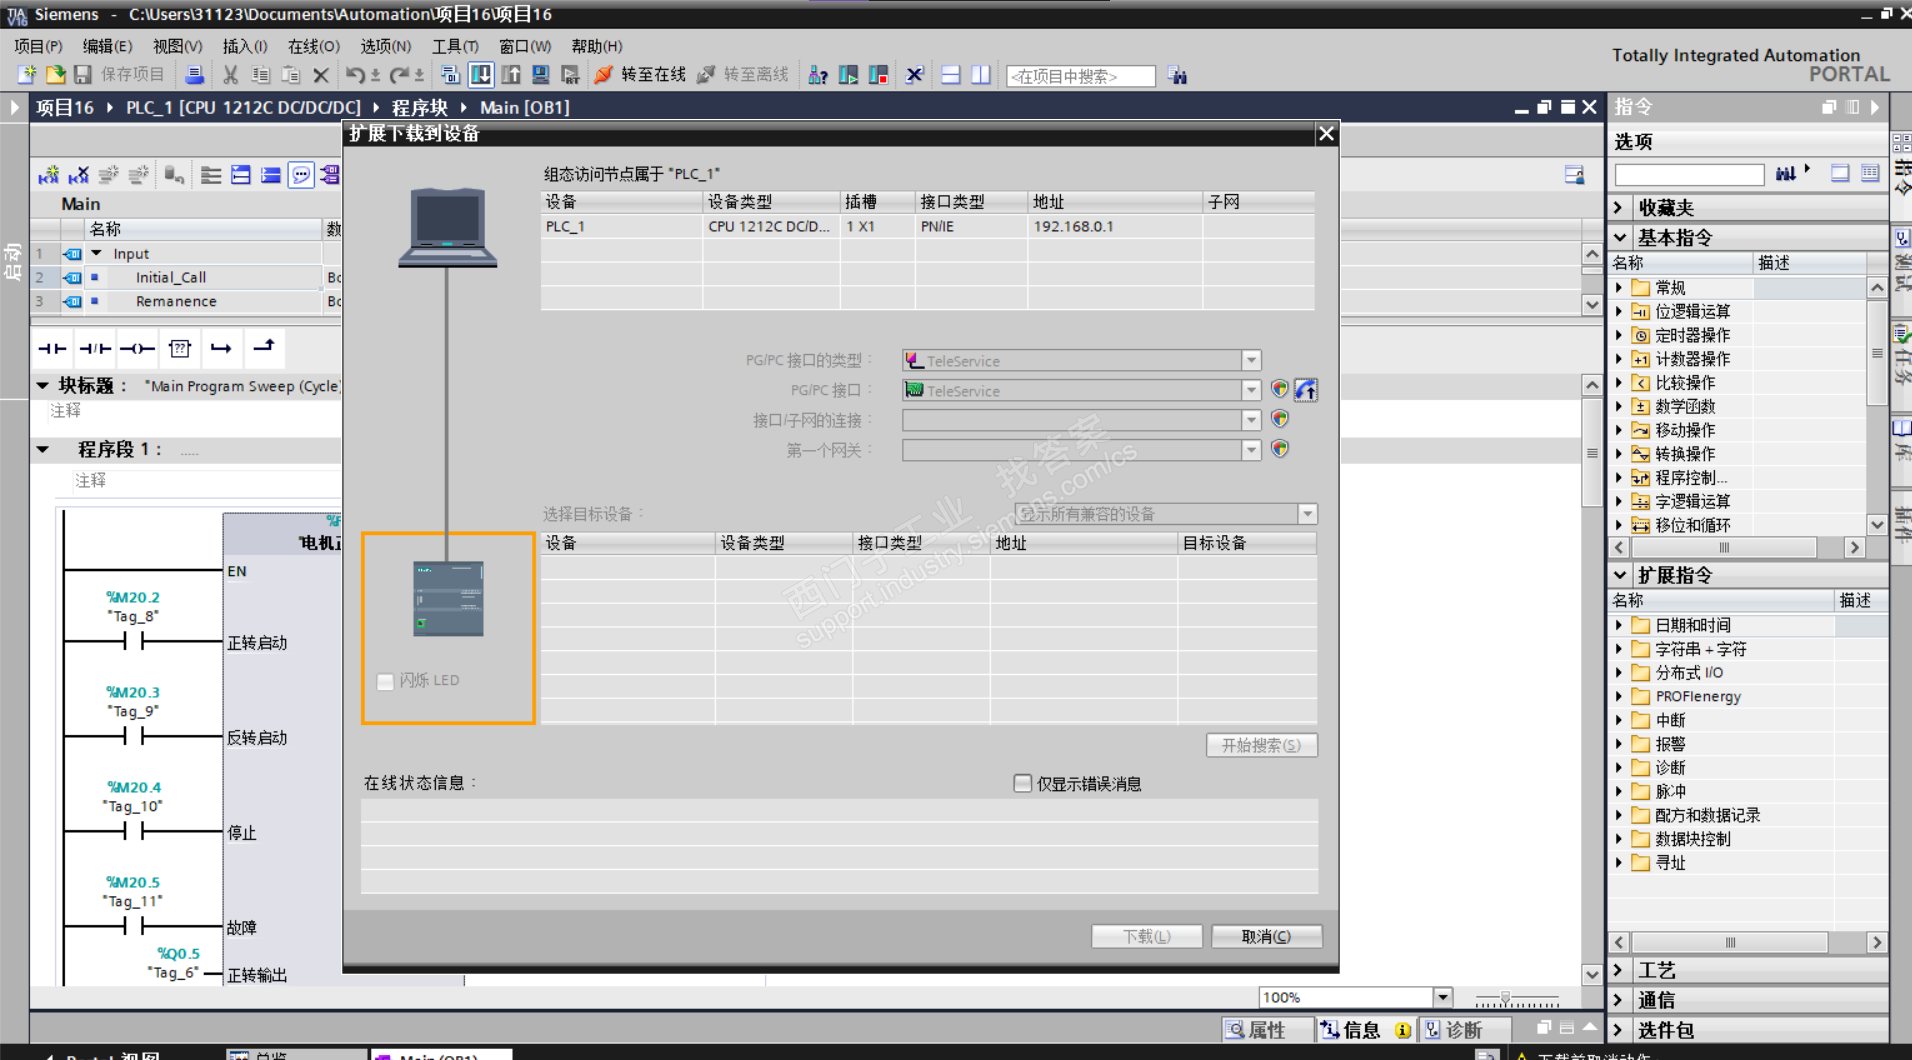Open accessible devices from the toolbar
Viewport: 1912px width, 1060px height.
(818, 75)
